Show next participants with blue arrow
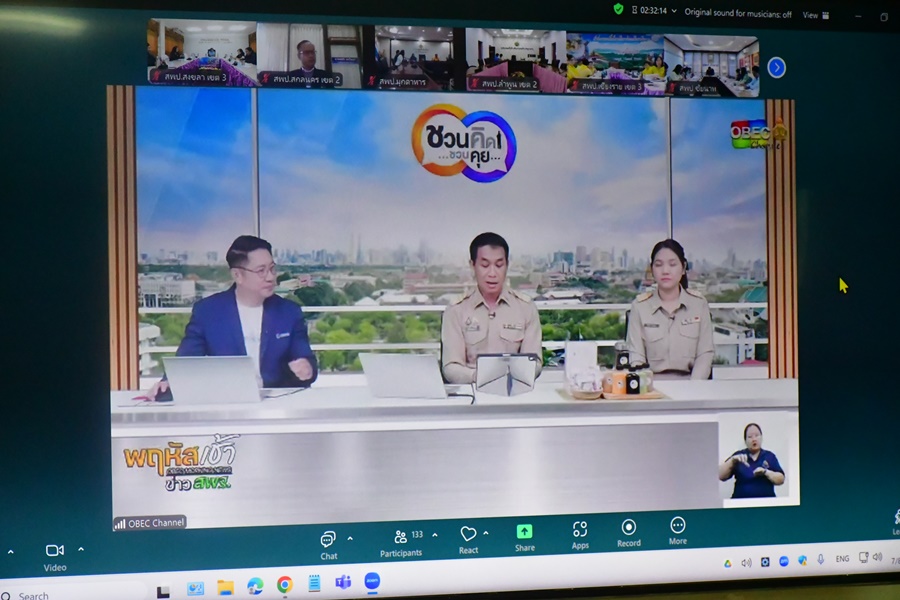The width and height of the screenshot is (900, 600). pos(776,67)
